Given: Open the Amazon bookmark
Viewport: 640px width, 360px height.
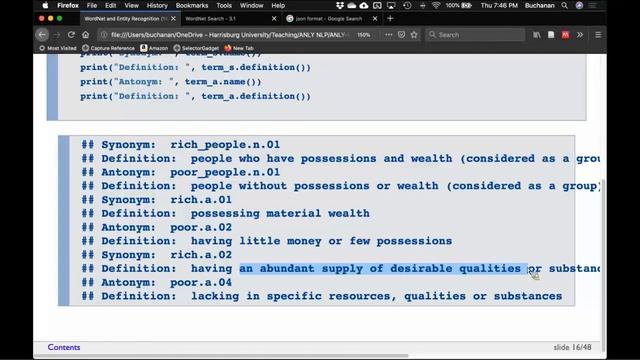Looking at the screenshot, I should (x=154, y=48).
